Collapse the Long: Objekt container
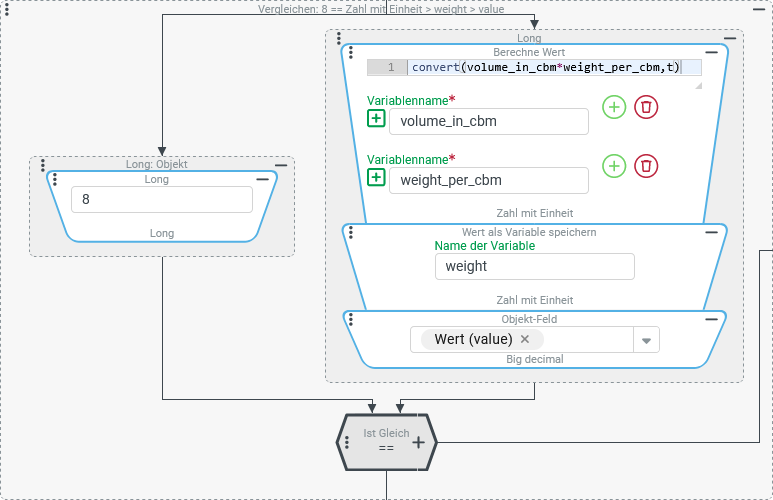The height and width of the screenshot is (500, 773). point(281,164)
